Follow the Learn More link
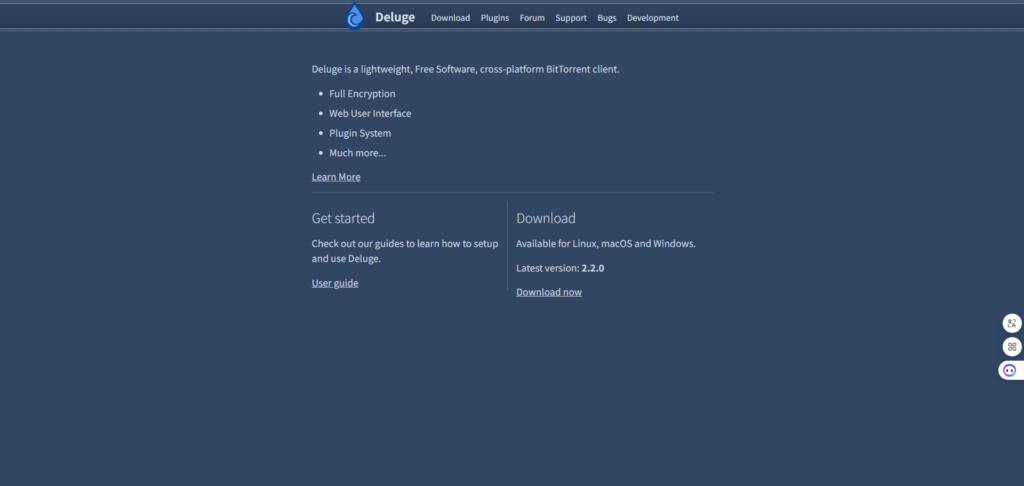This screenshot has width=1024, height=486. (x=336, y=177)
